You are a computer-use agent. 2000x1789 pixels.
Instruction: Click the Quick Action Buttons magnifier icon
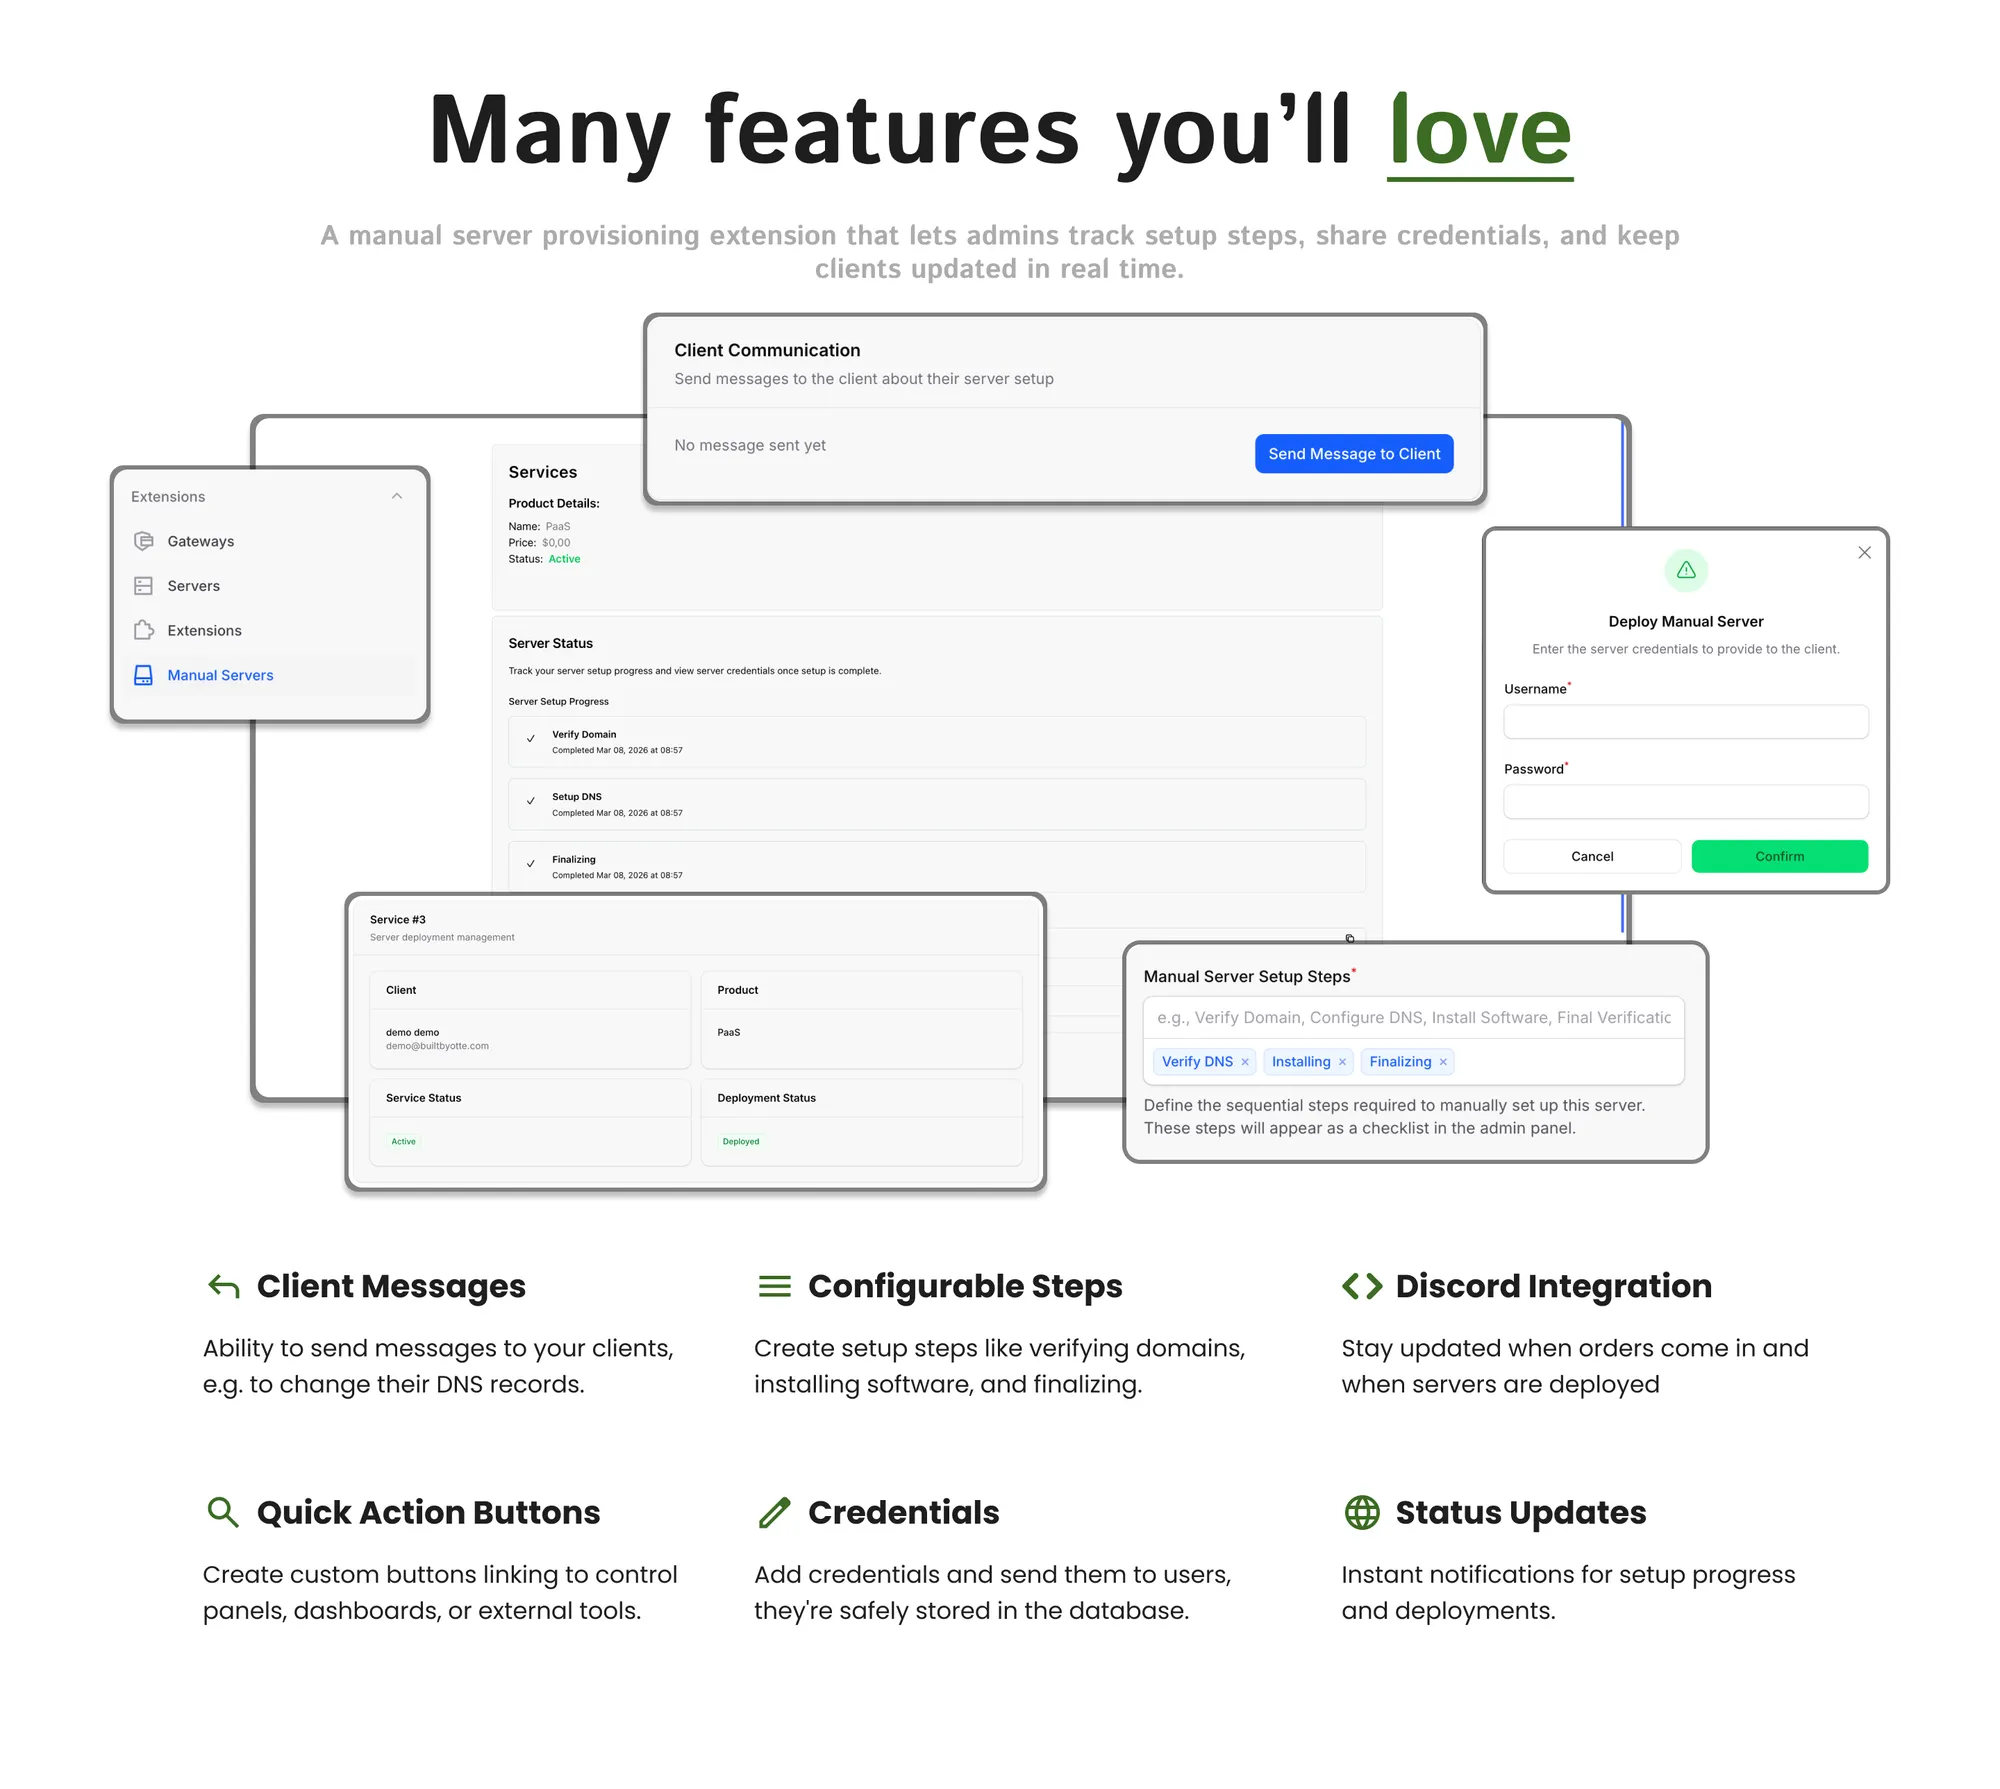[x=222, y=1512]
